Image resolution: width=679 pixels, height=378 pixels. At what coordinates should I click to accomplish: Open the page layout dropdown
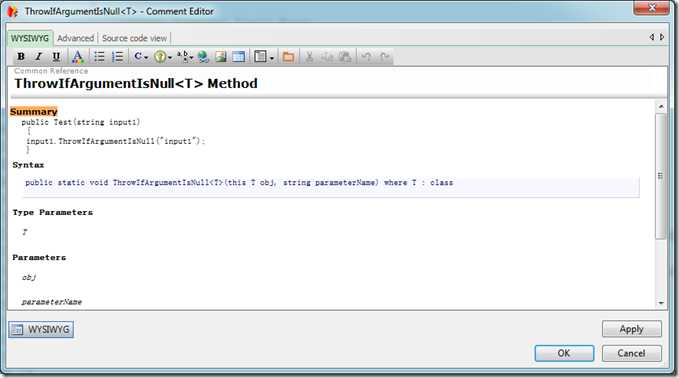tap(264, 56)
